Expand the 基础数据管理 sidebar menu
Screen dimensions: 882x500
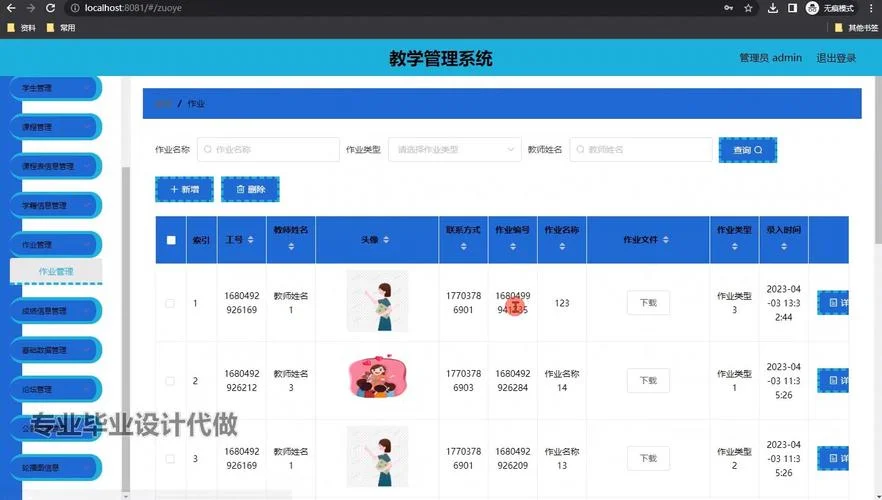55,350
